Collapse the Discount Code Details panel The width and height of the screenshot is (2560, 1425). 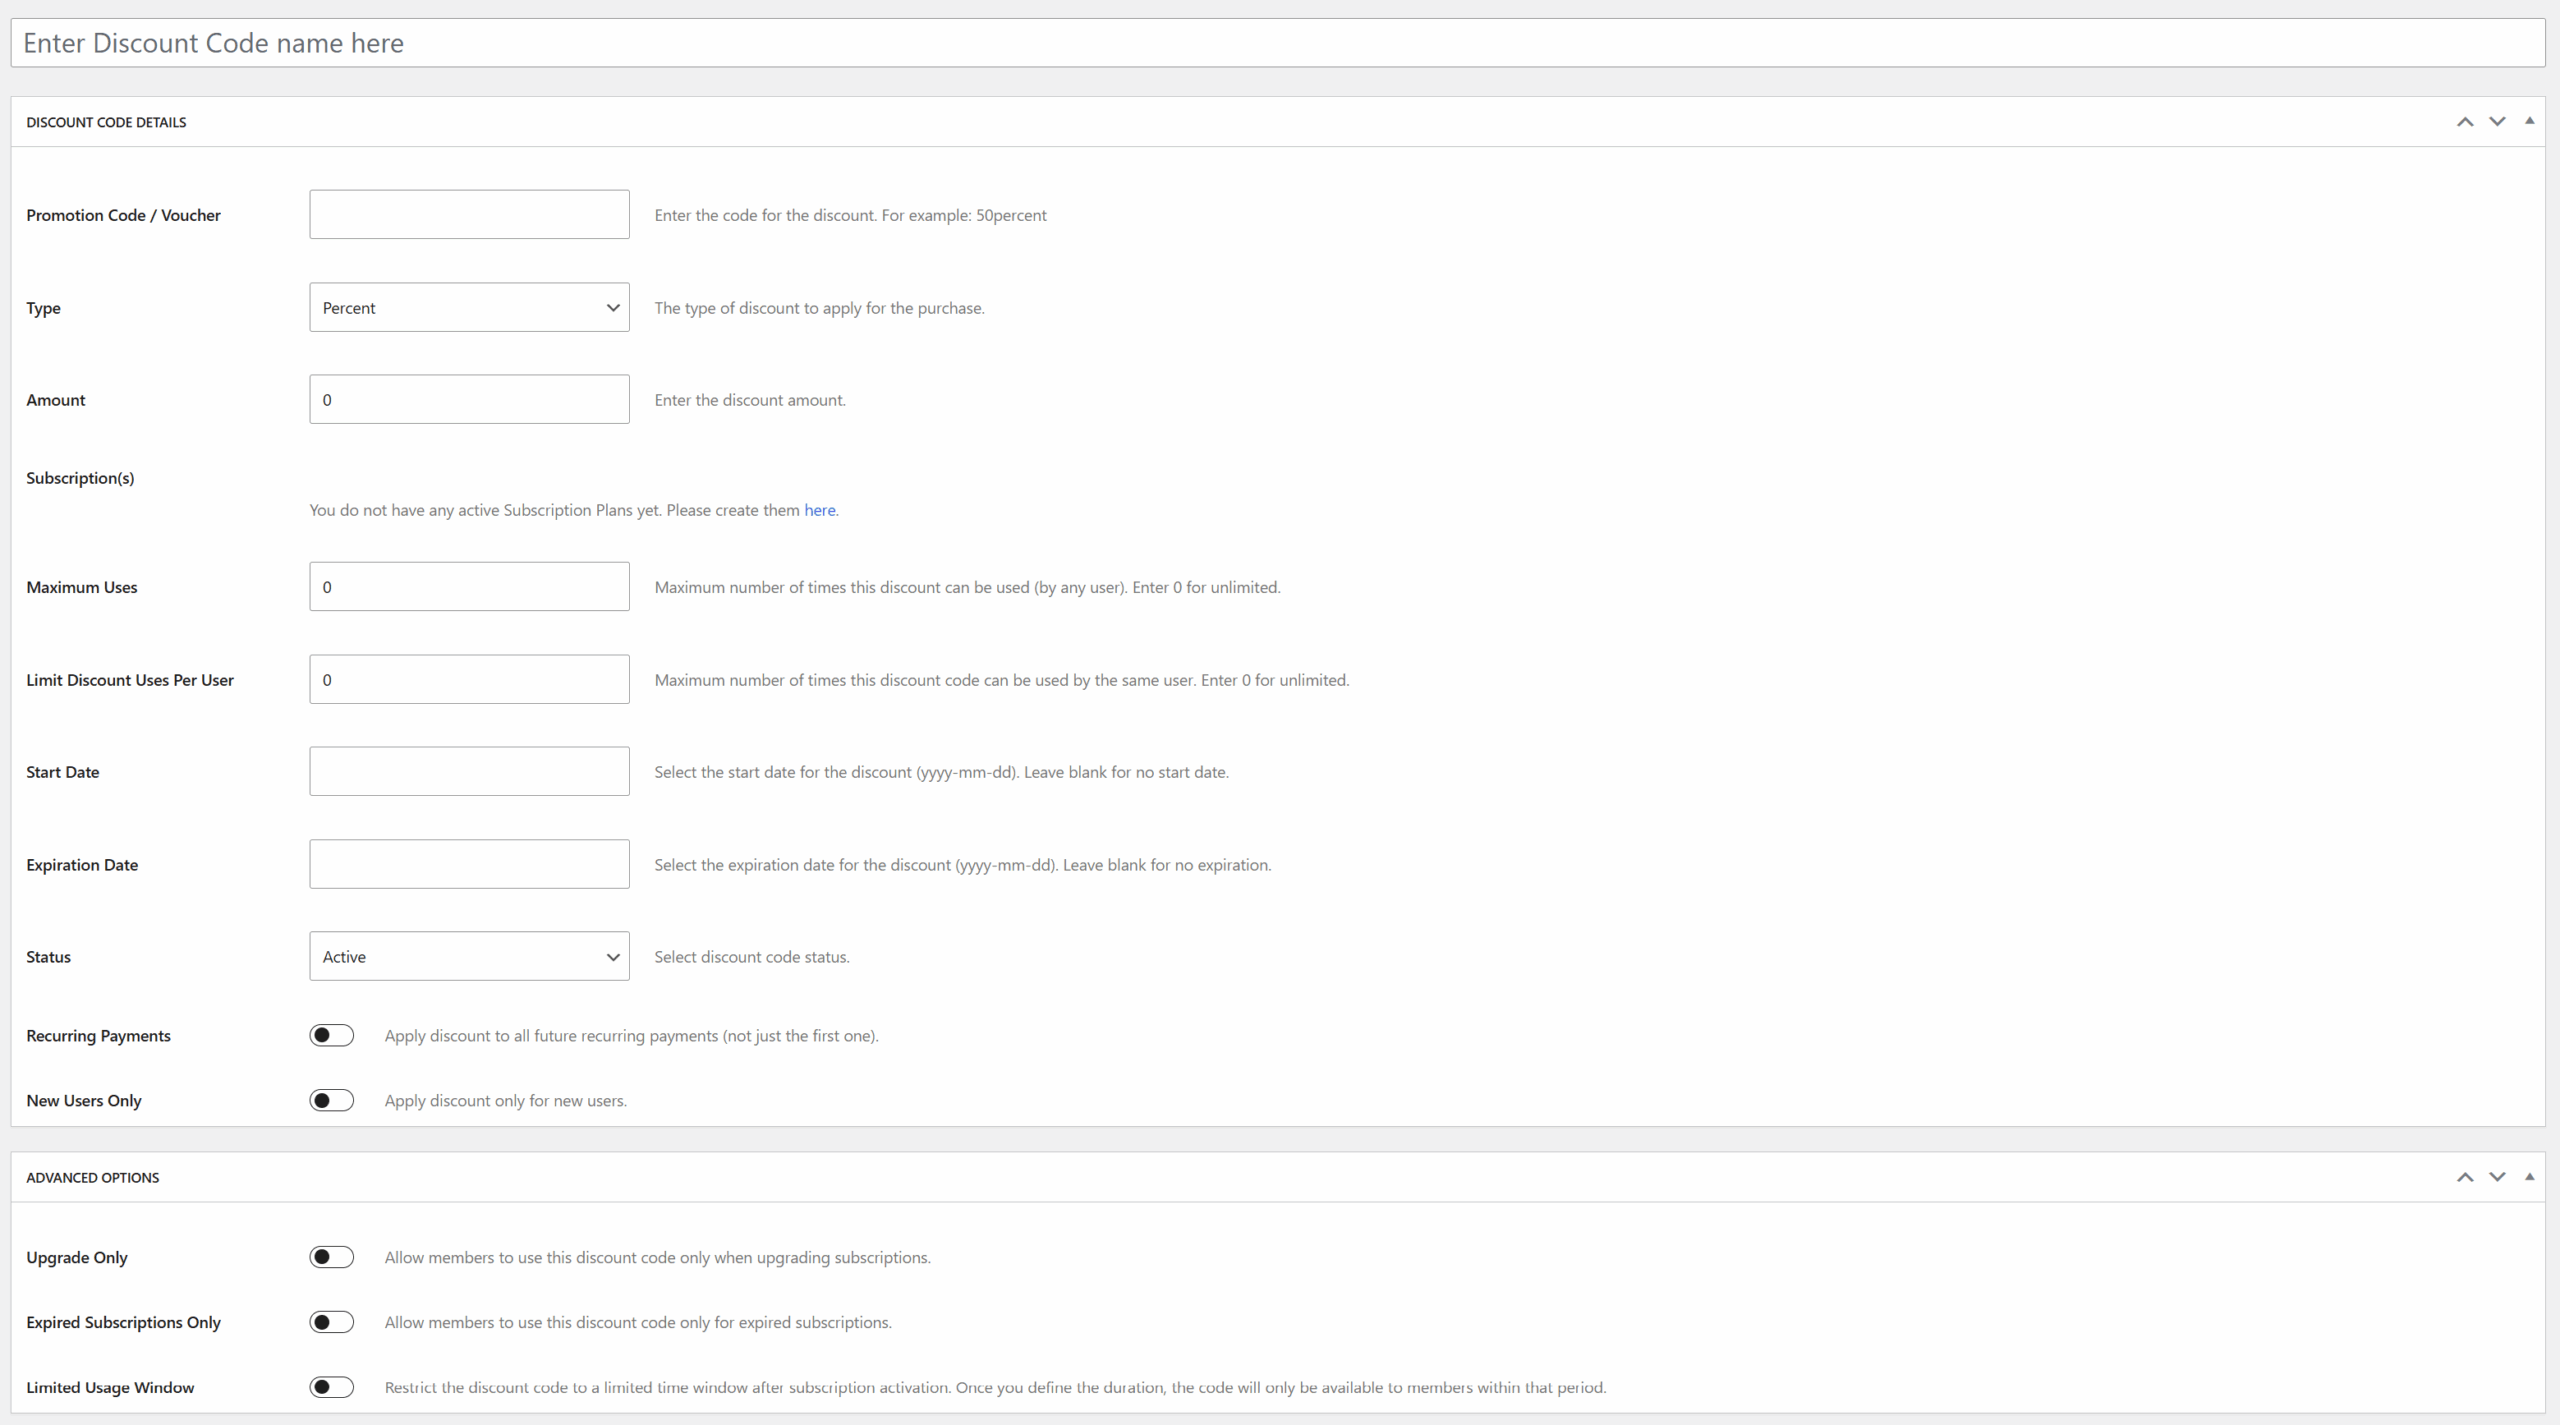[2529, 121]
